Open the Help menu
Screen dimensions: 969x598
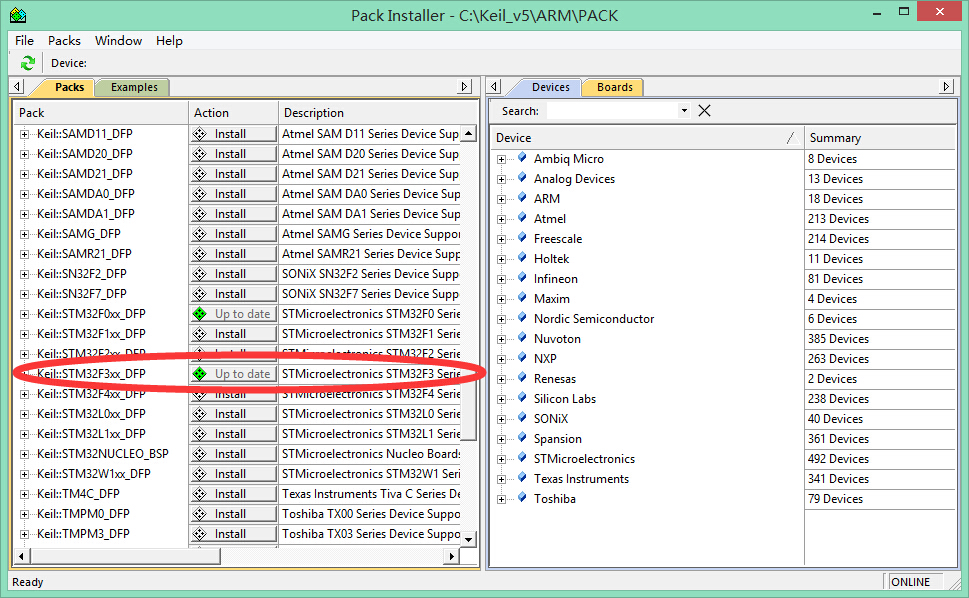click(x=169, y=41)
